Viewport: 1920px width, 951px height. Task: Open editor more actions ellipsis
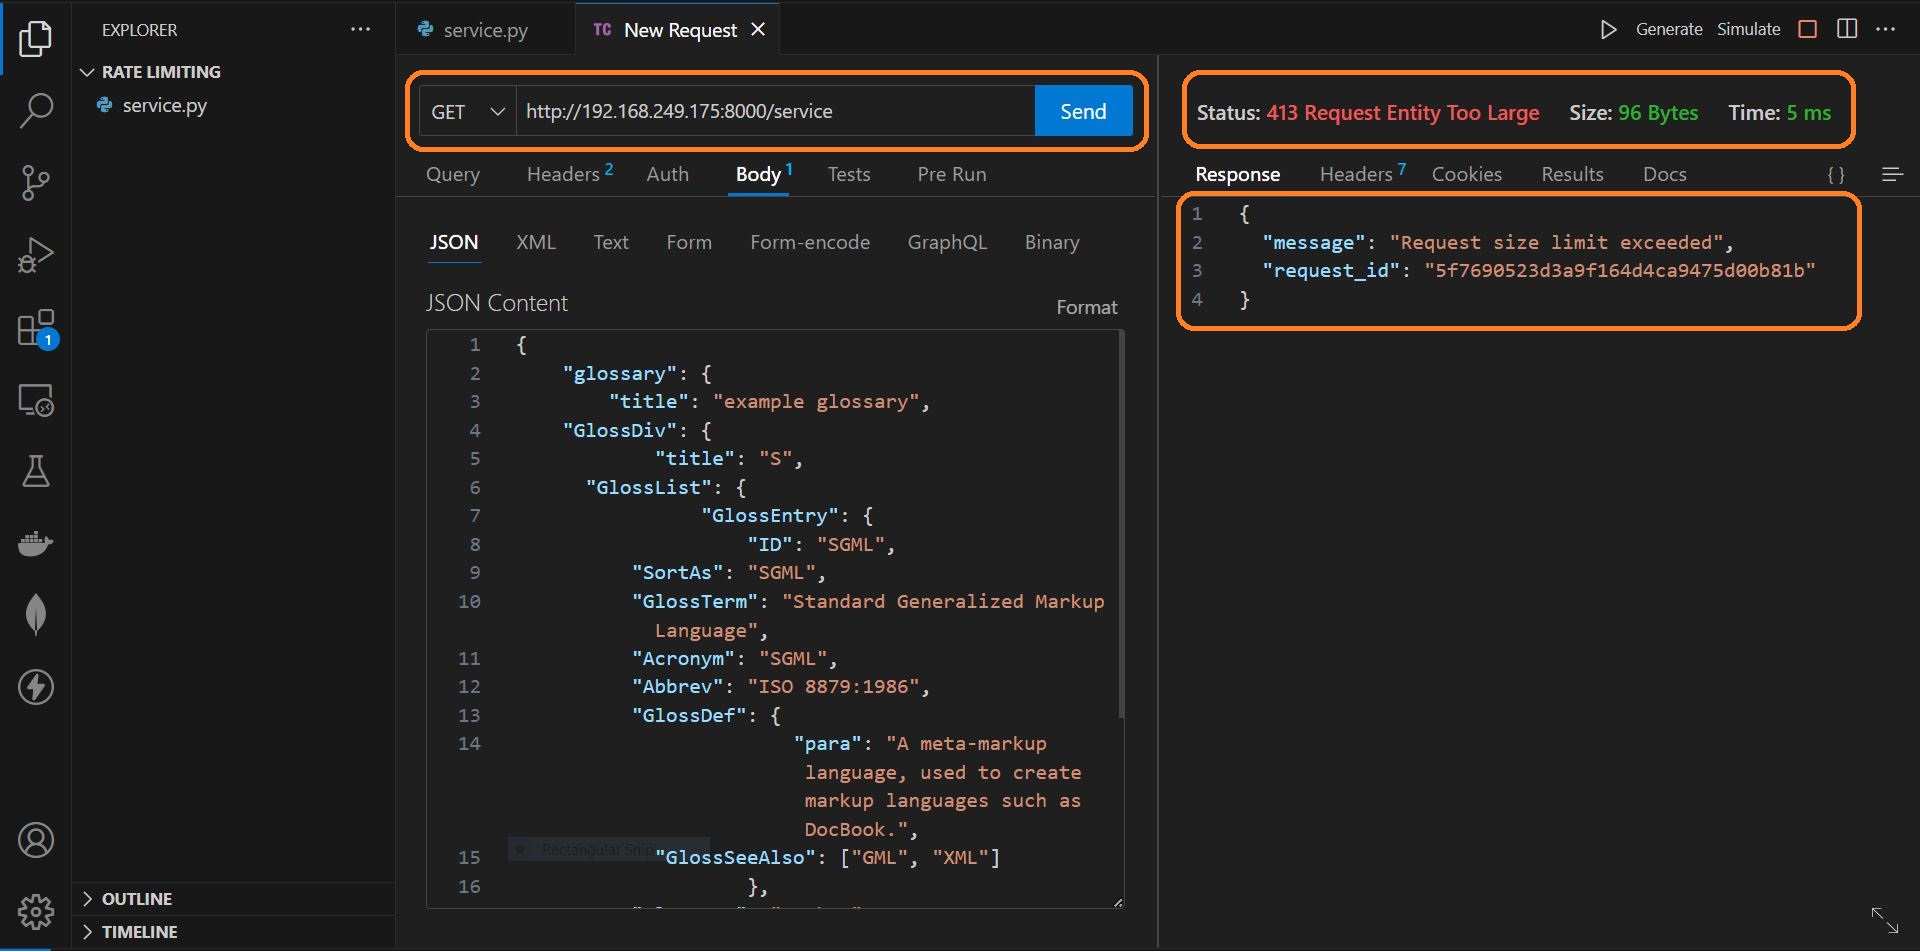[x=1886, y=29]
